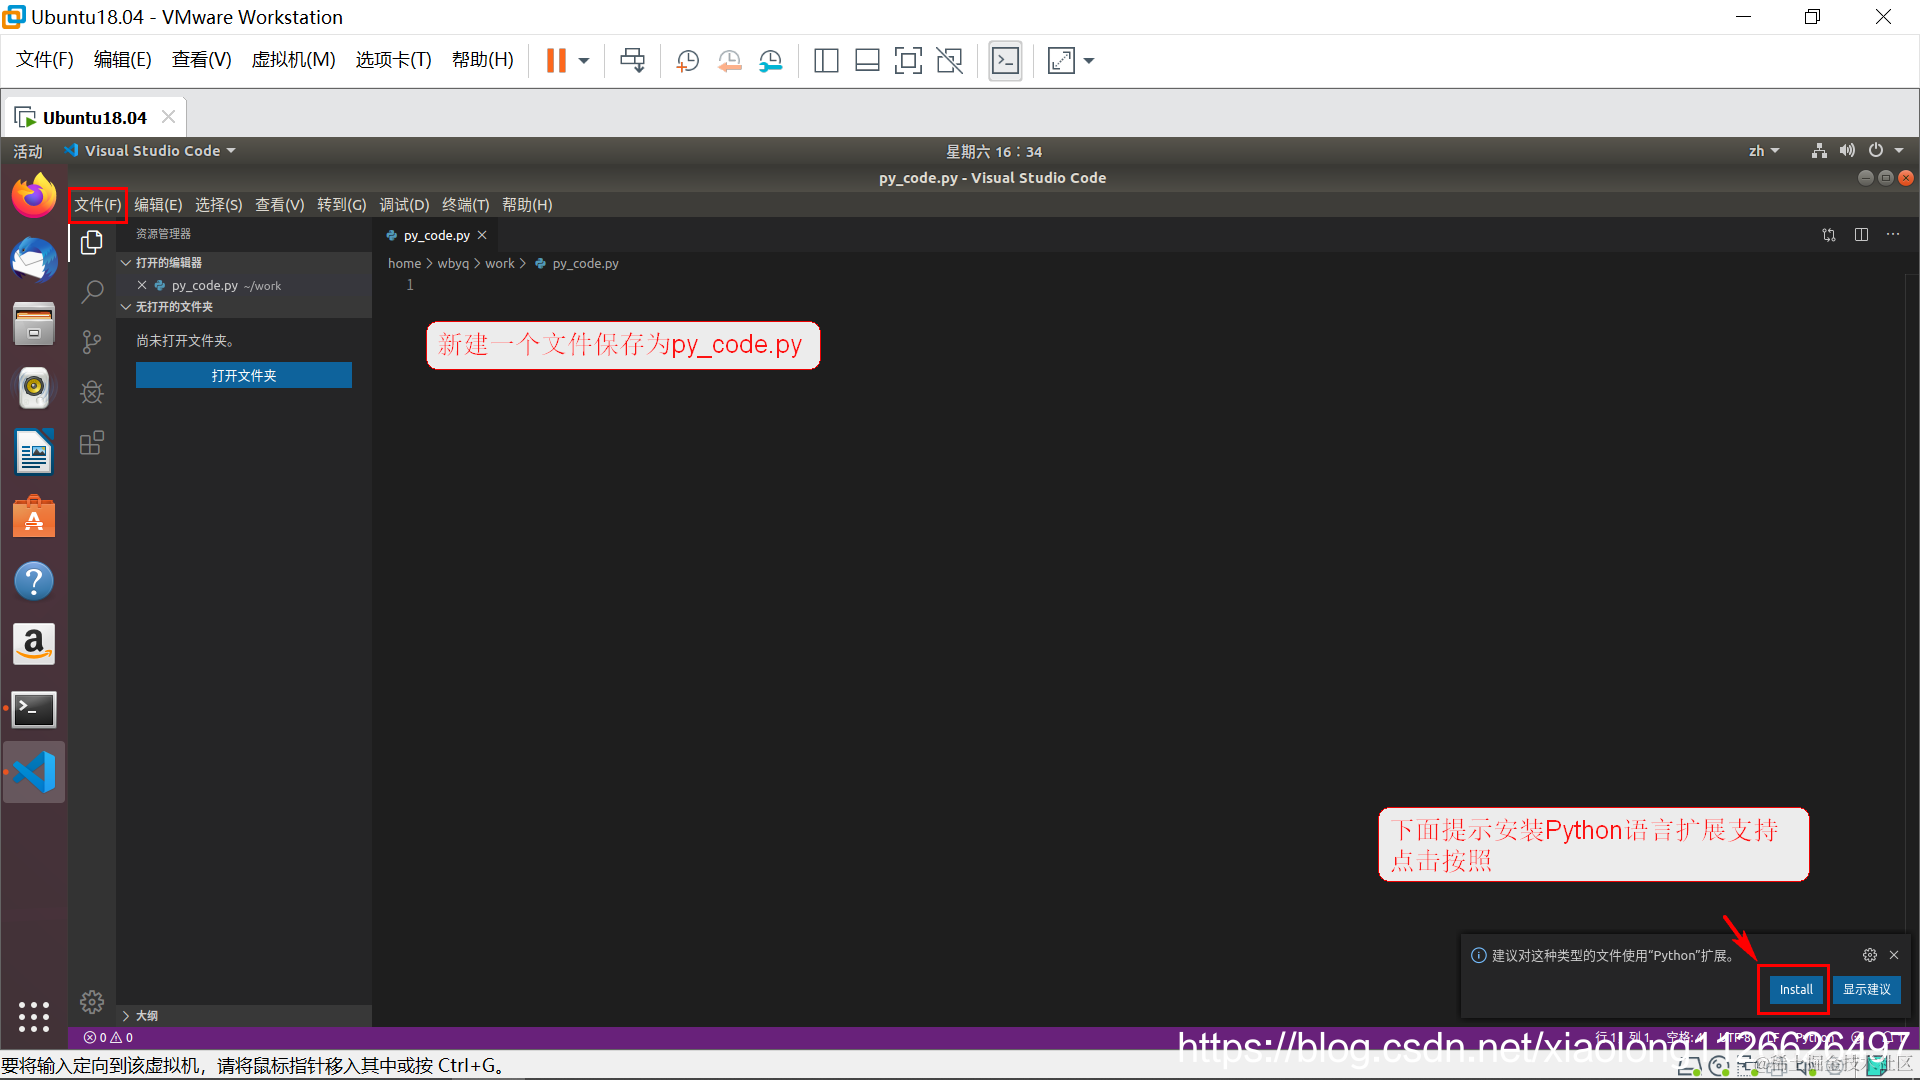The width and height of the screenshot is (1920, 1080).
Task: Launch Firefox from the Ubuntu dock
Action: click(x=34, y=196)
